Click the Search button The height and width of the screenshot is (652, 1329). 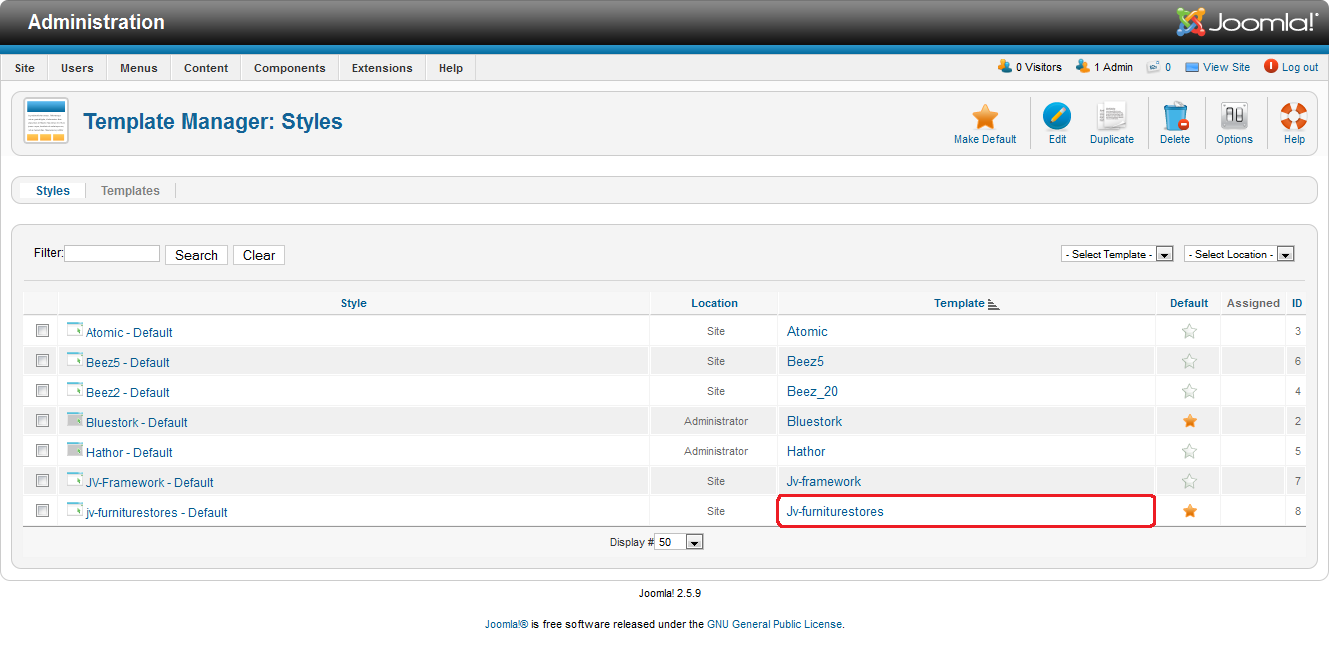coord(196,255)
